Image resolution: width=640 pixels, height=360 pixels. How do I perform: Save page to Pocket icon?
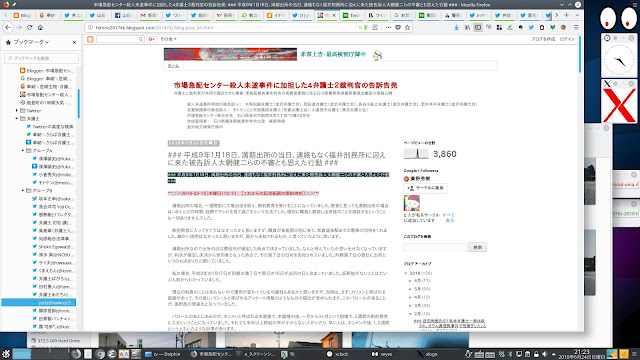point(398,27)
